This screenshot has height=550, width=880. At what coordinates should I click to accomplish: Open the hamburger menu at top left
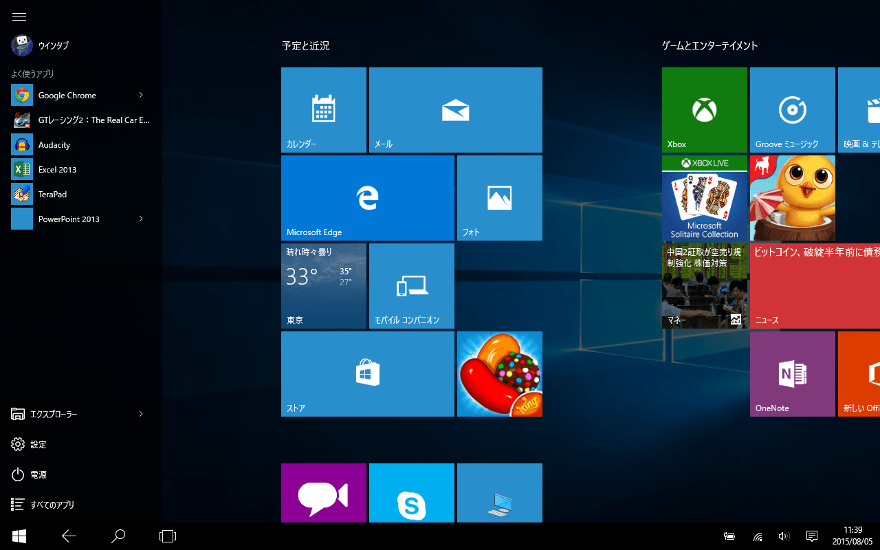click(x=19, y=16)
